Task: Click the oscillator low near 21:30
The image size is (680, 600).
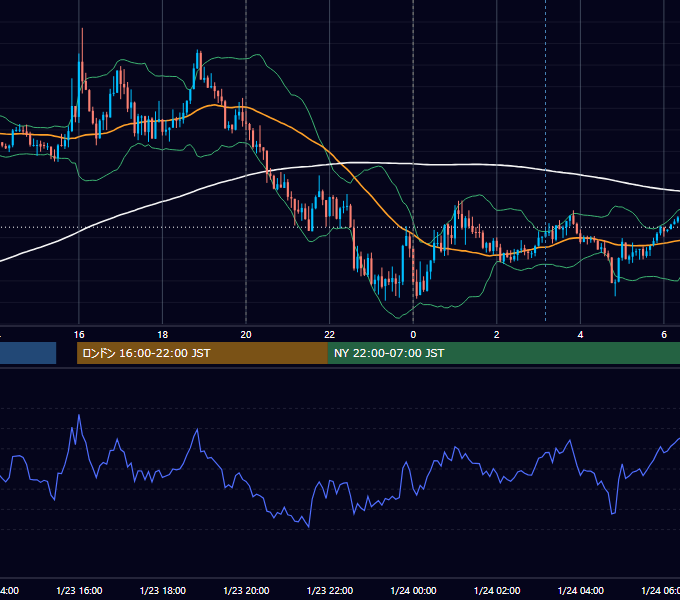Action: click(x=309, y=526)
